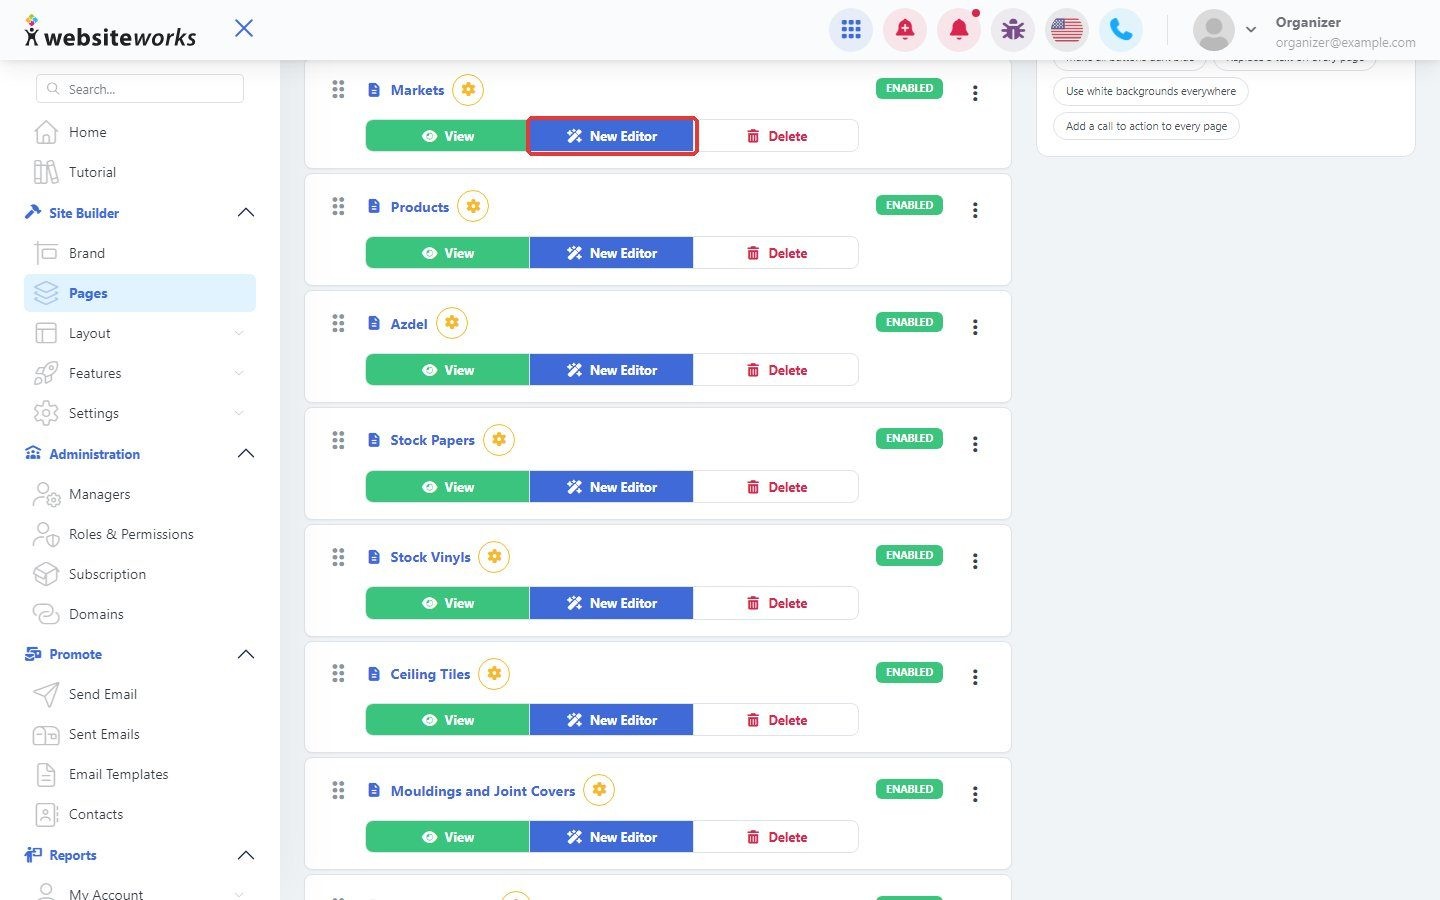The image size is (1440, 900).
Task: Close the sidebar with the X icon
Action: pos(244,28)
